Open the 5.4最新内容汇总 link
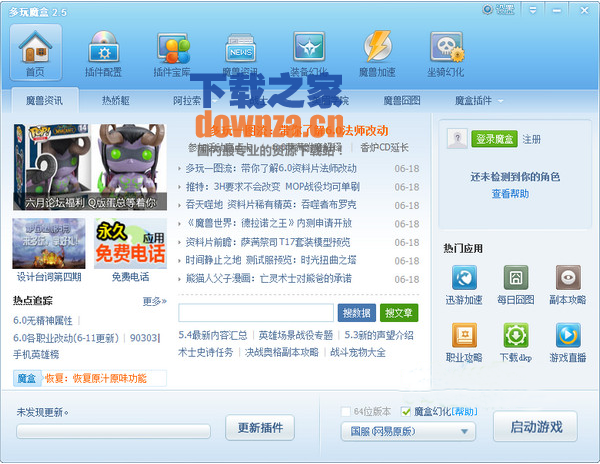This screenshot has height=464, width=600. [213, 335]
